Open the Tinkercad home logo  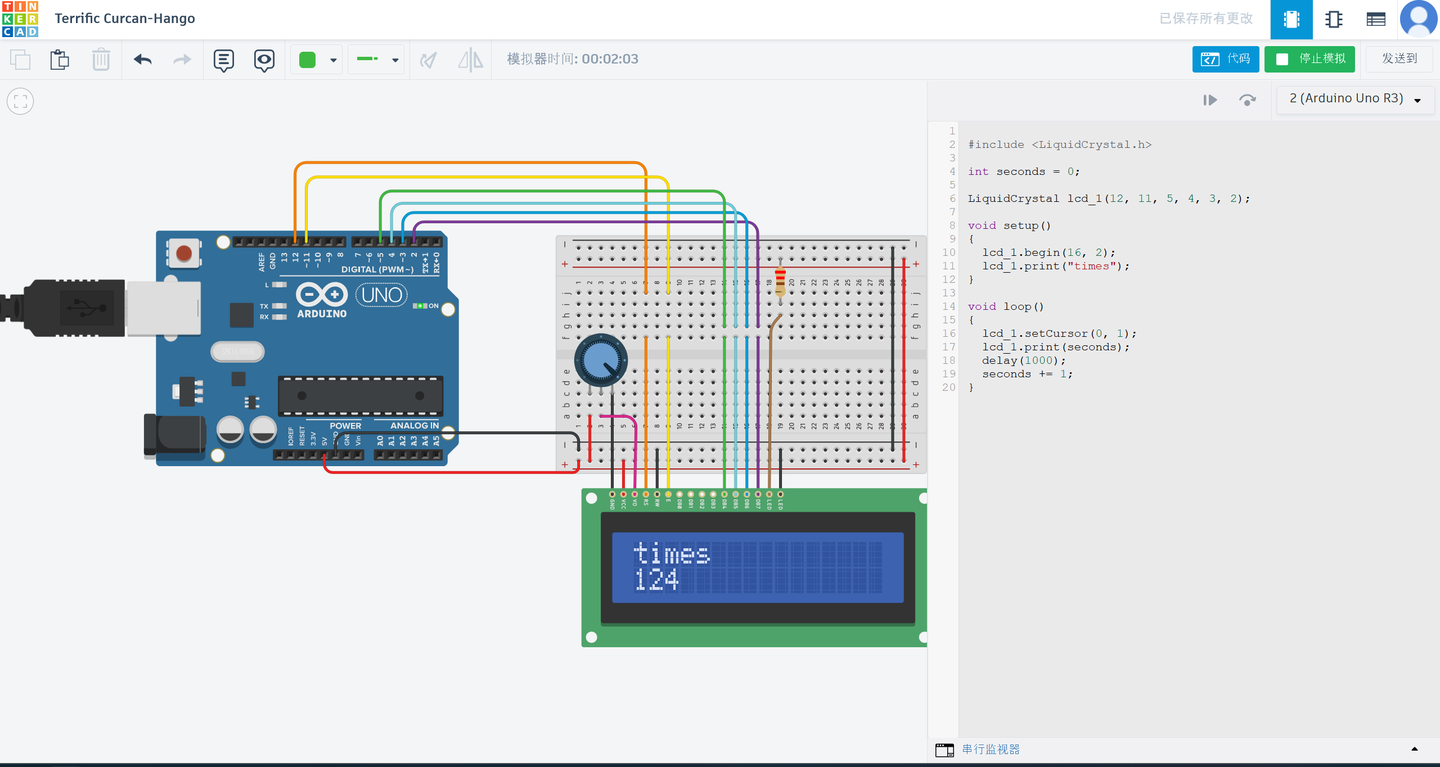(x=20, y=19)
